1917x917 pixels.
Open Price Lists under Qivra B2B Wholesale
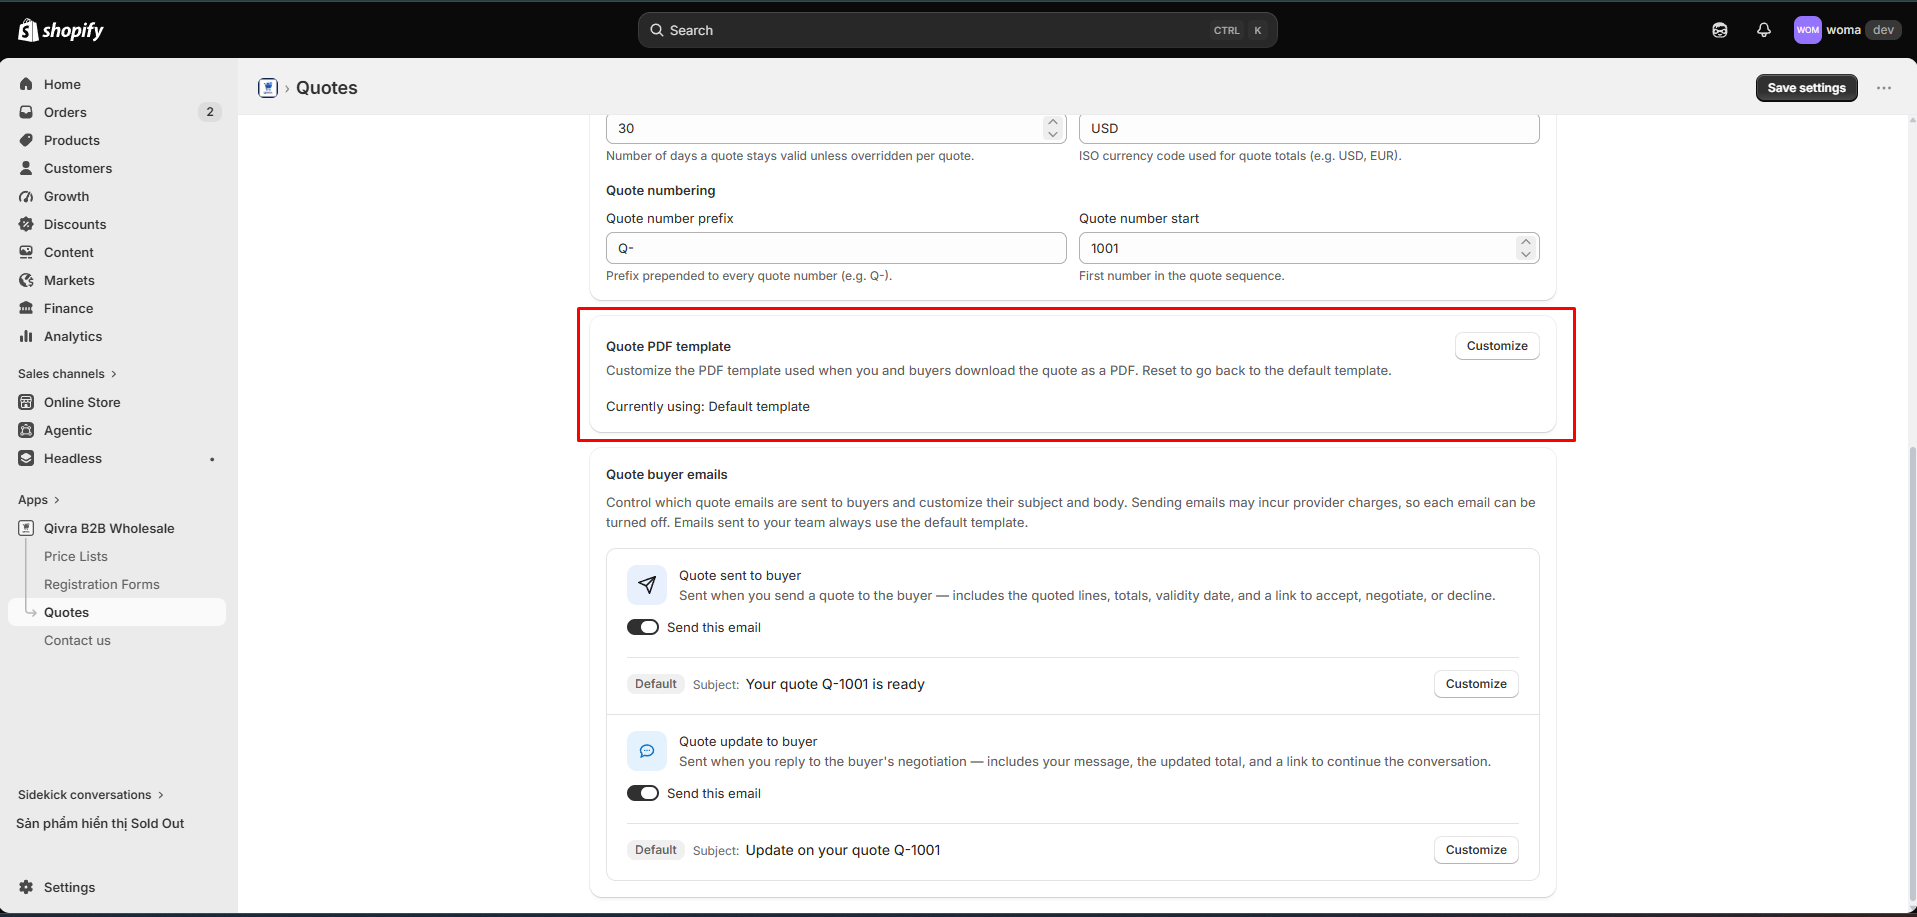click(76, 556)
